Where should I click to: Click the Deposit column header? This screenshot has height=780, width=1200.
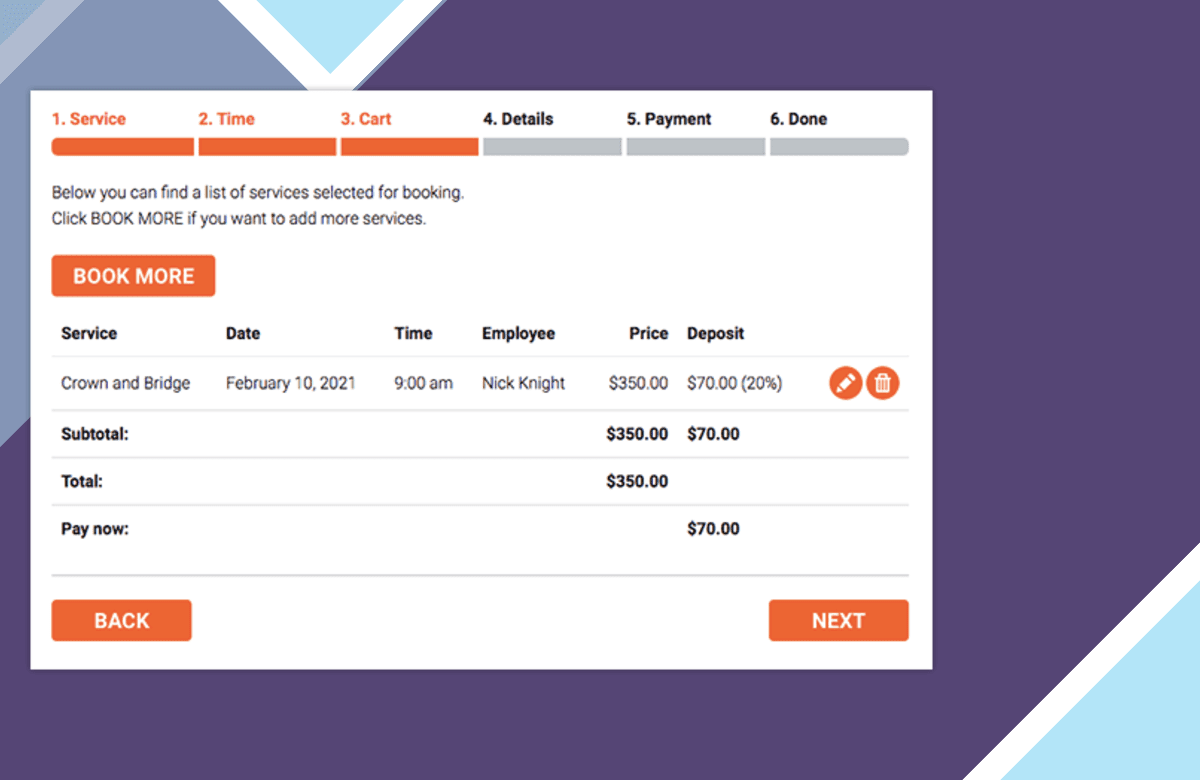[716, 334]
